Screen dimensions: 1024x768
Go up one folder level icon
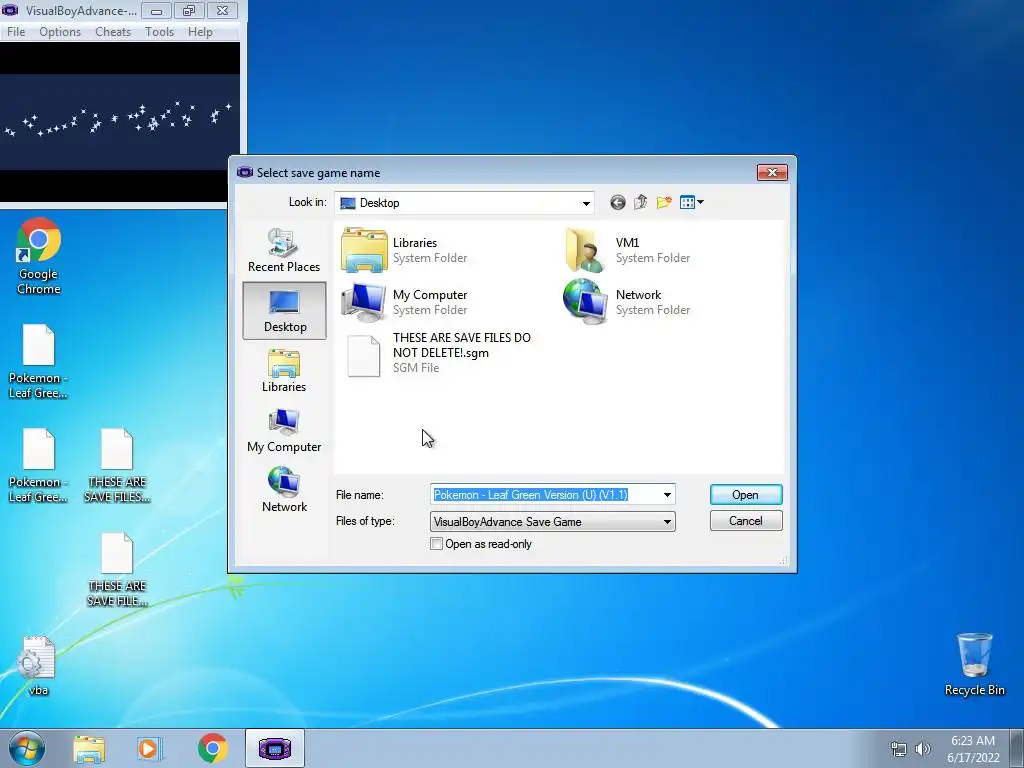point(641,202)
